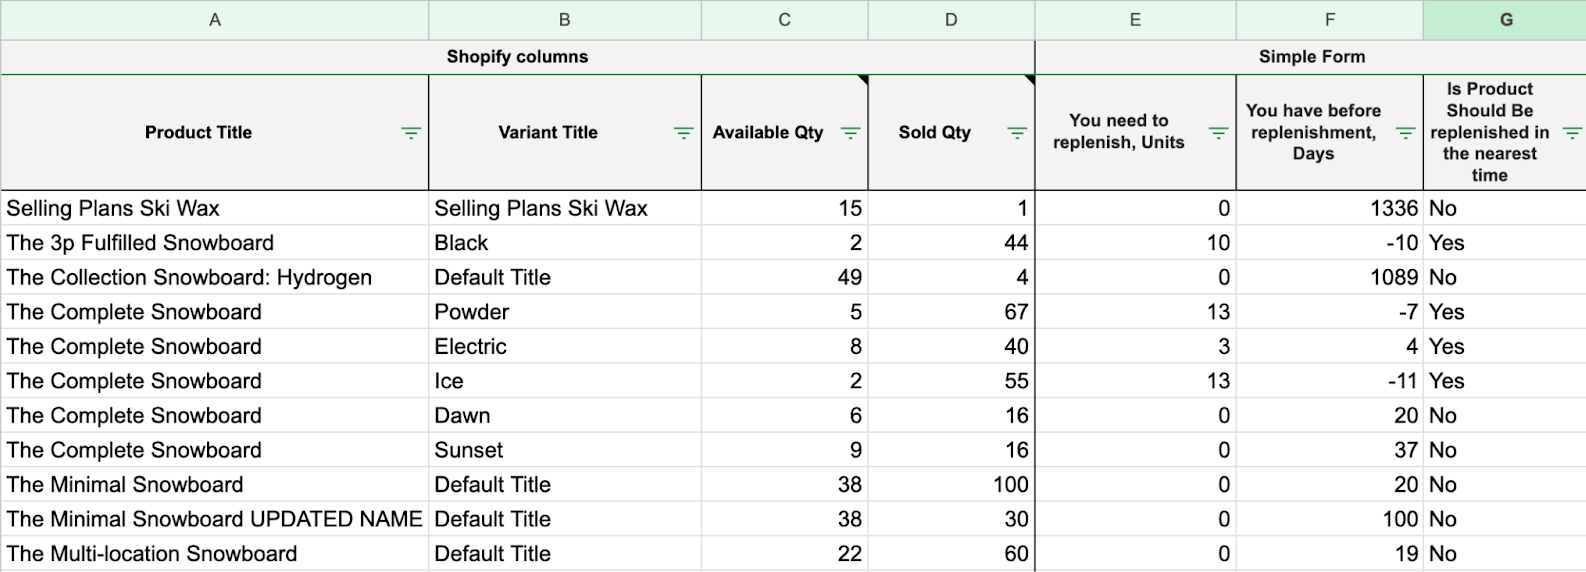Viewport: 1586px width, 572px height.
Task: Open filter for You have before replenishment
Action: coord(1405,133)
